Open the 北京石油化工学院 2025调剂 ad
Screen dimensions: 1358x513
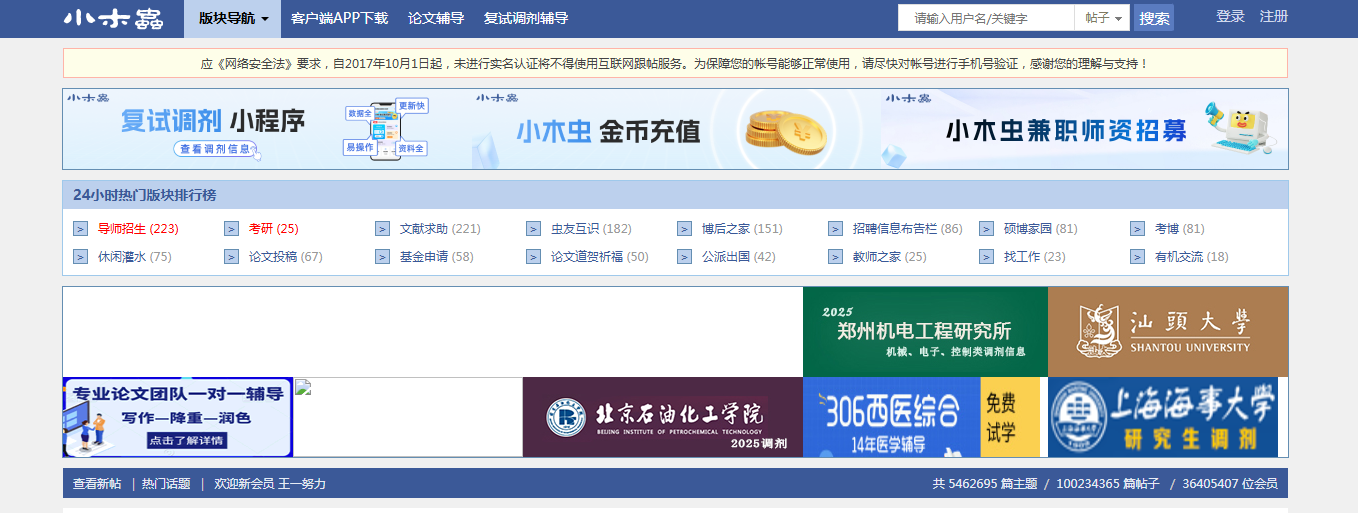pyautogui.click(x=663, y=417)
